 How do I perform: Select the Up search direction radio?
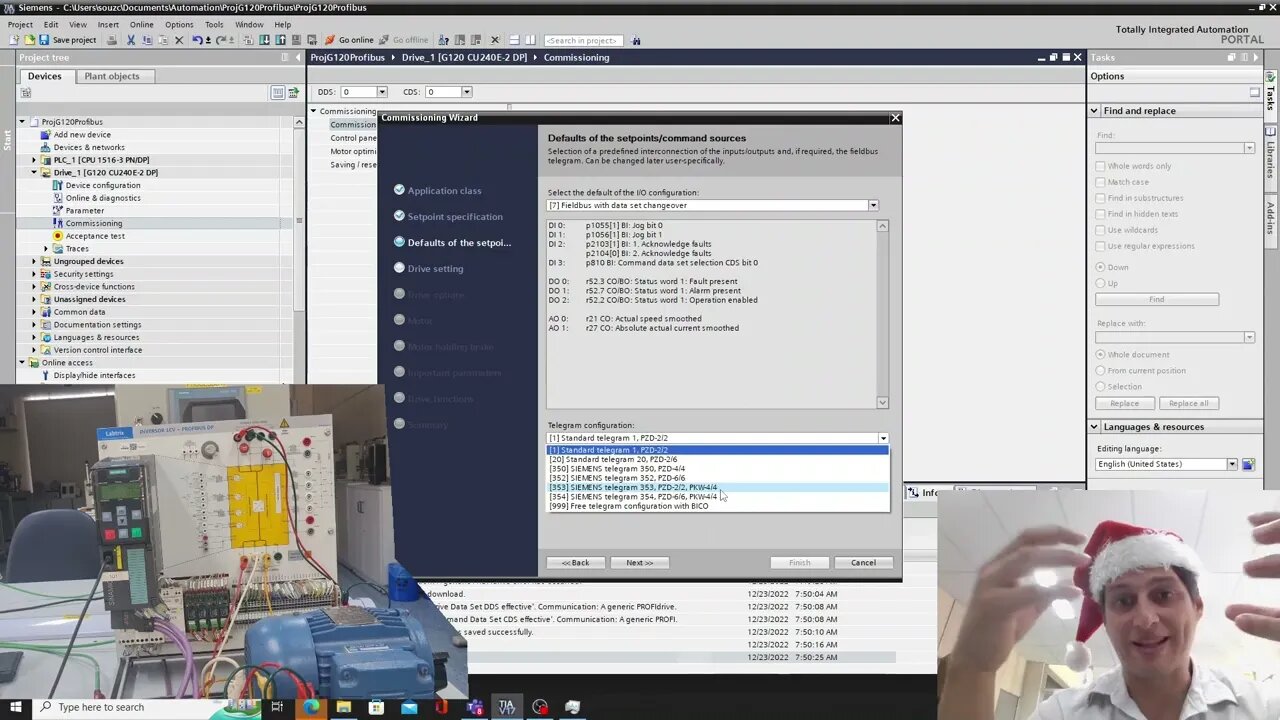click(x=1101, y=283)
